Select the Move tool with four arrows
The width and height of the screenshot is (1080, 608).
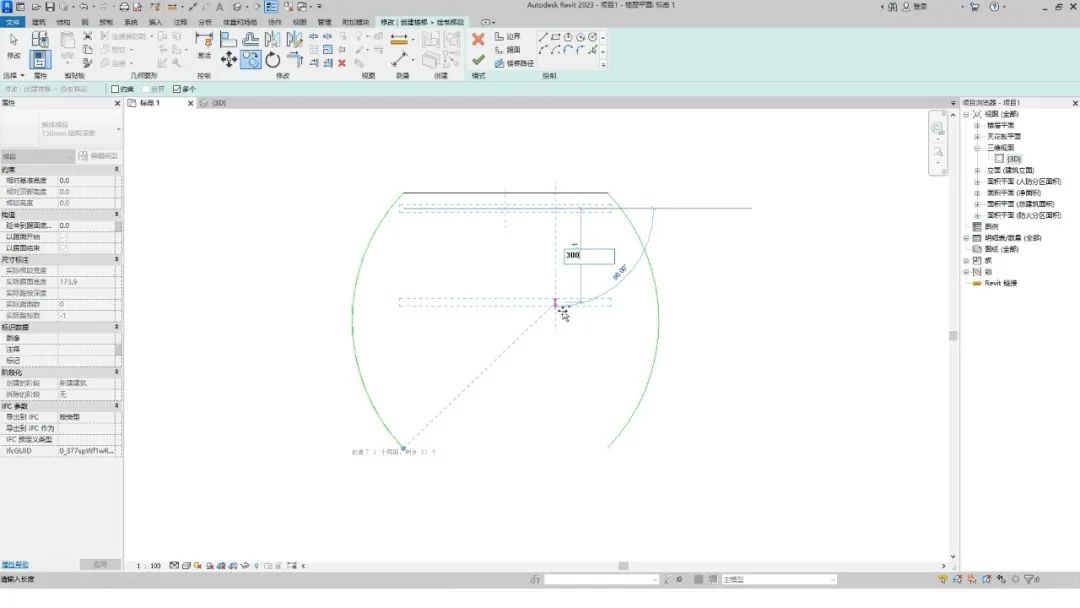click(x=229, y=60)
